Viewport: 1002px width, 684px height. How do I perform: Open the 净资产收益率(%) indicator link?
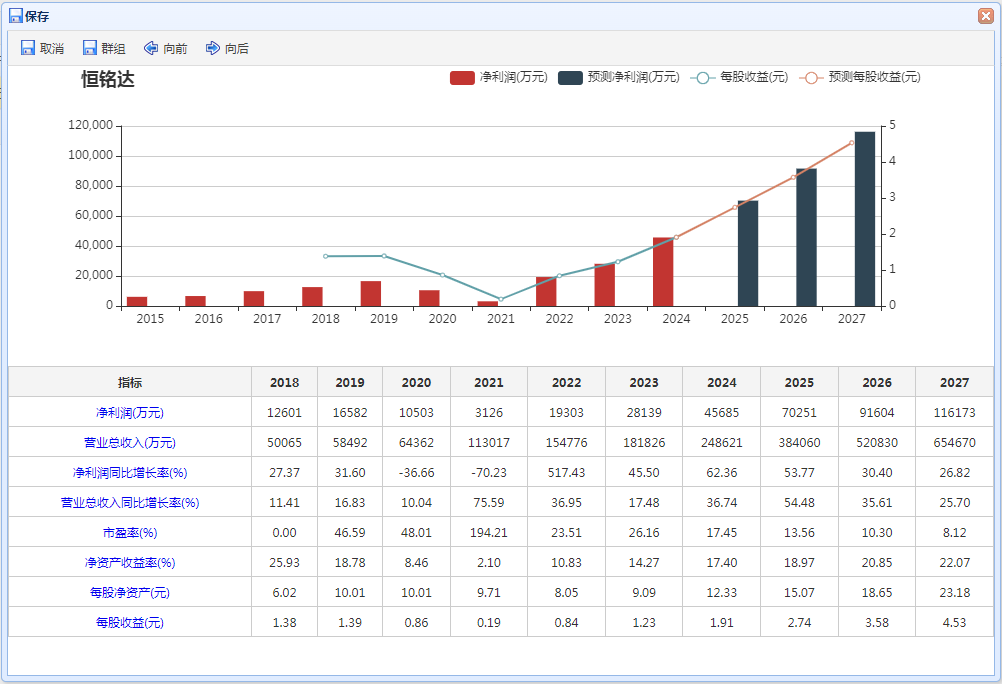pyautogui.click(x=130, y=563)
